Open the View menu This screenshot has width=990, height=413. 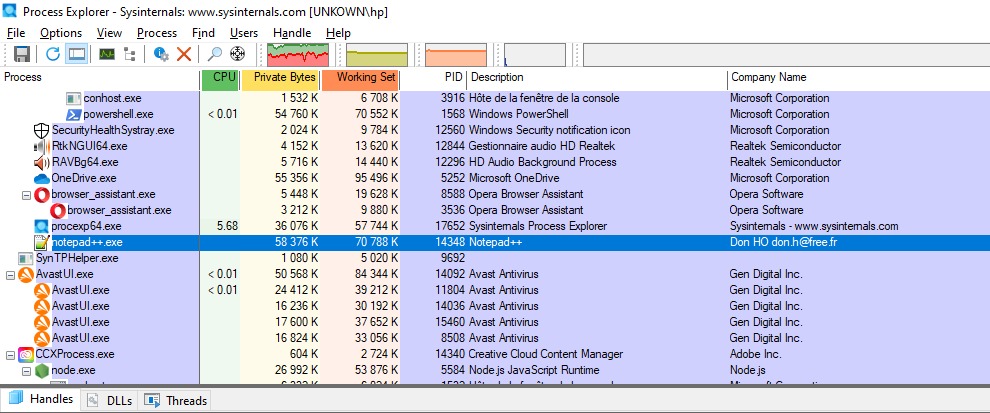pyautogui.click(x=109, y=33)
